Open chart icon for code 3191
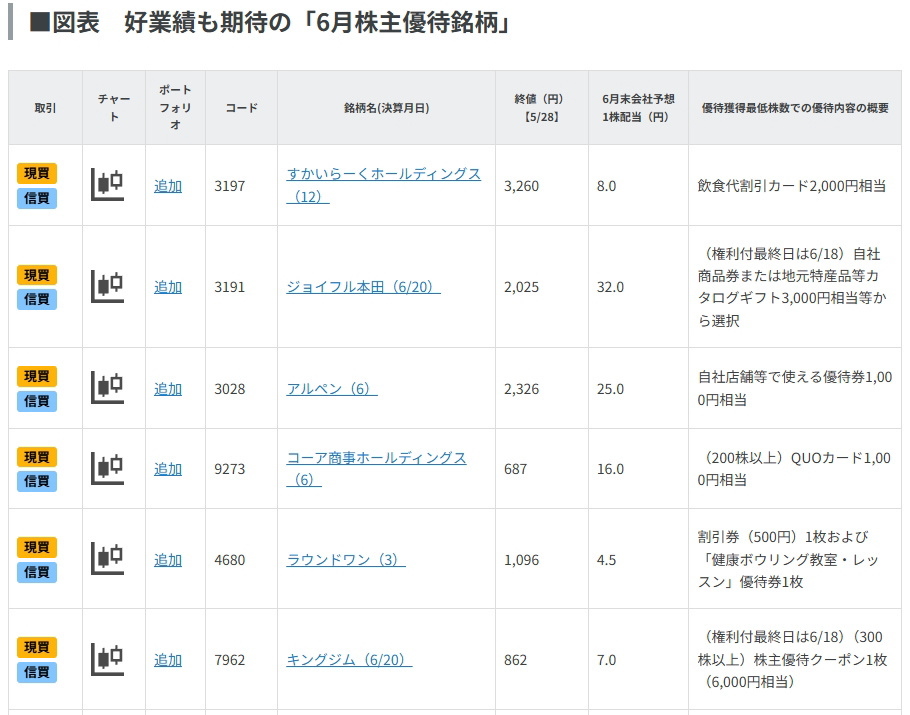This screenshot has width=910, height=715. (x=108, y=287)
